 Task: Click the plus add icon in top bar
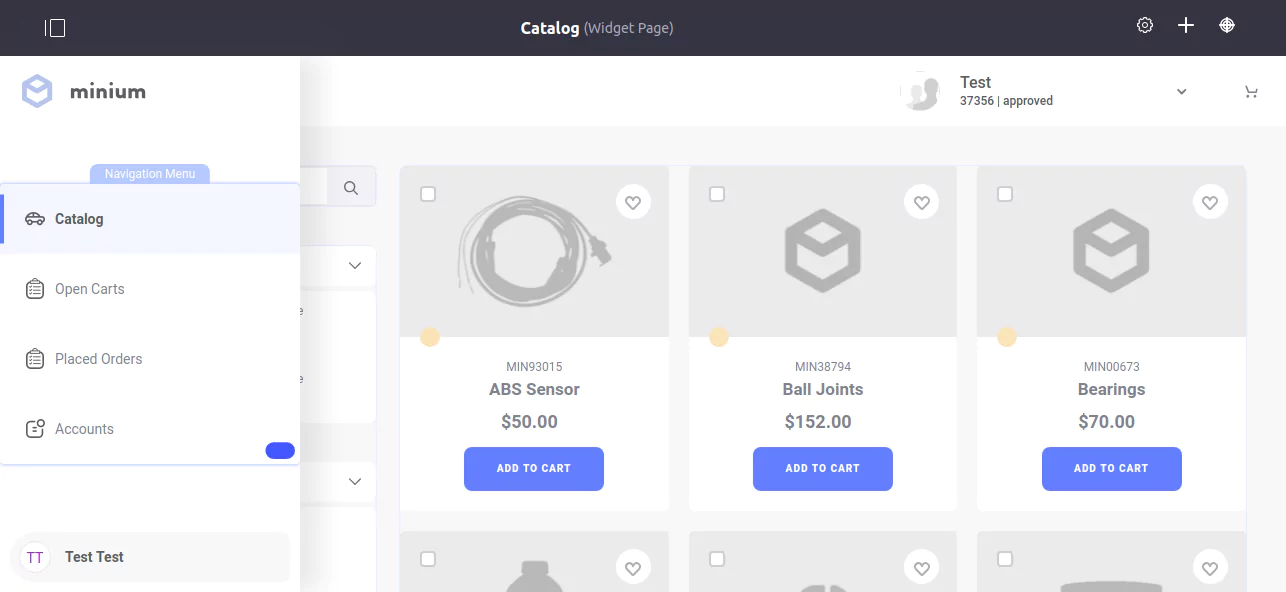tap(1186, 26)
